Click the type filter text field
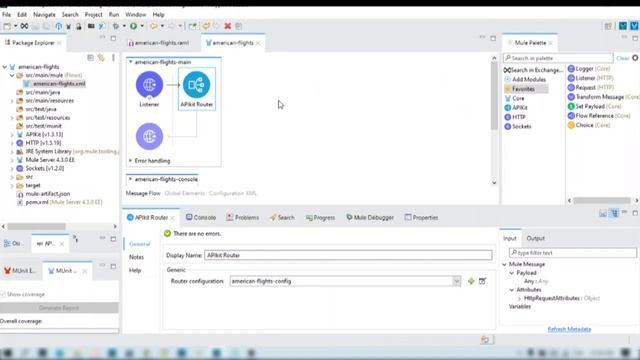The width and height of the screenshot is (640, 360). 573,253
